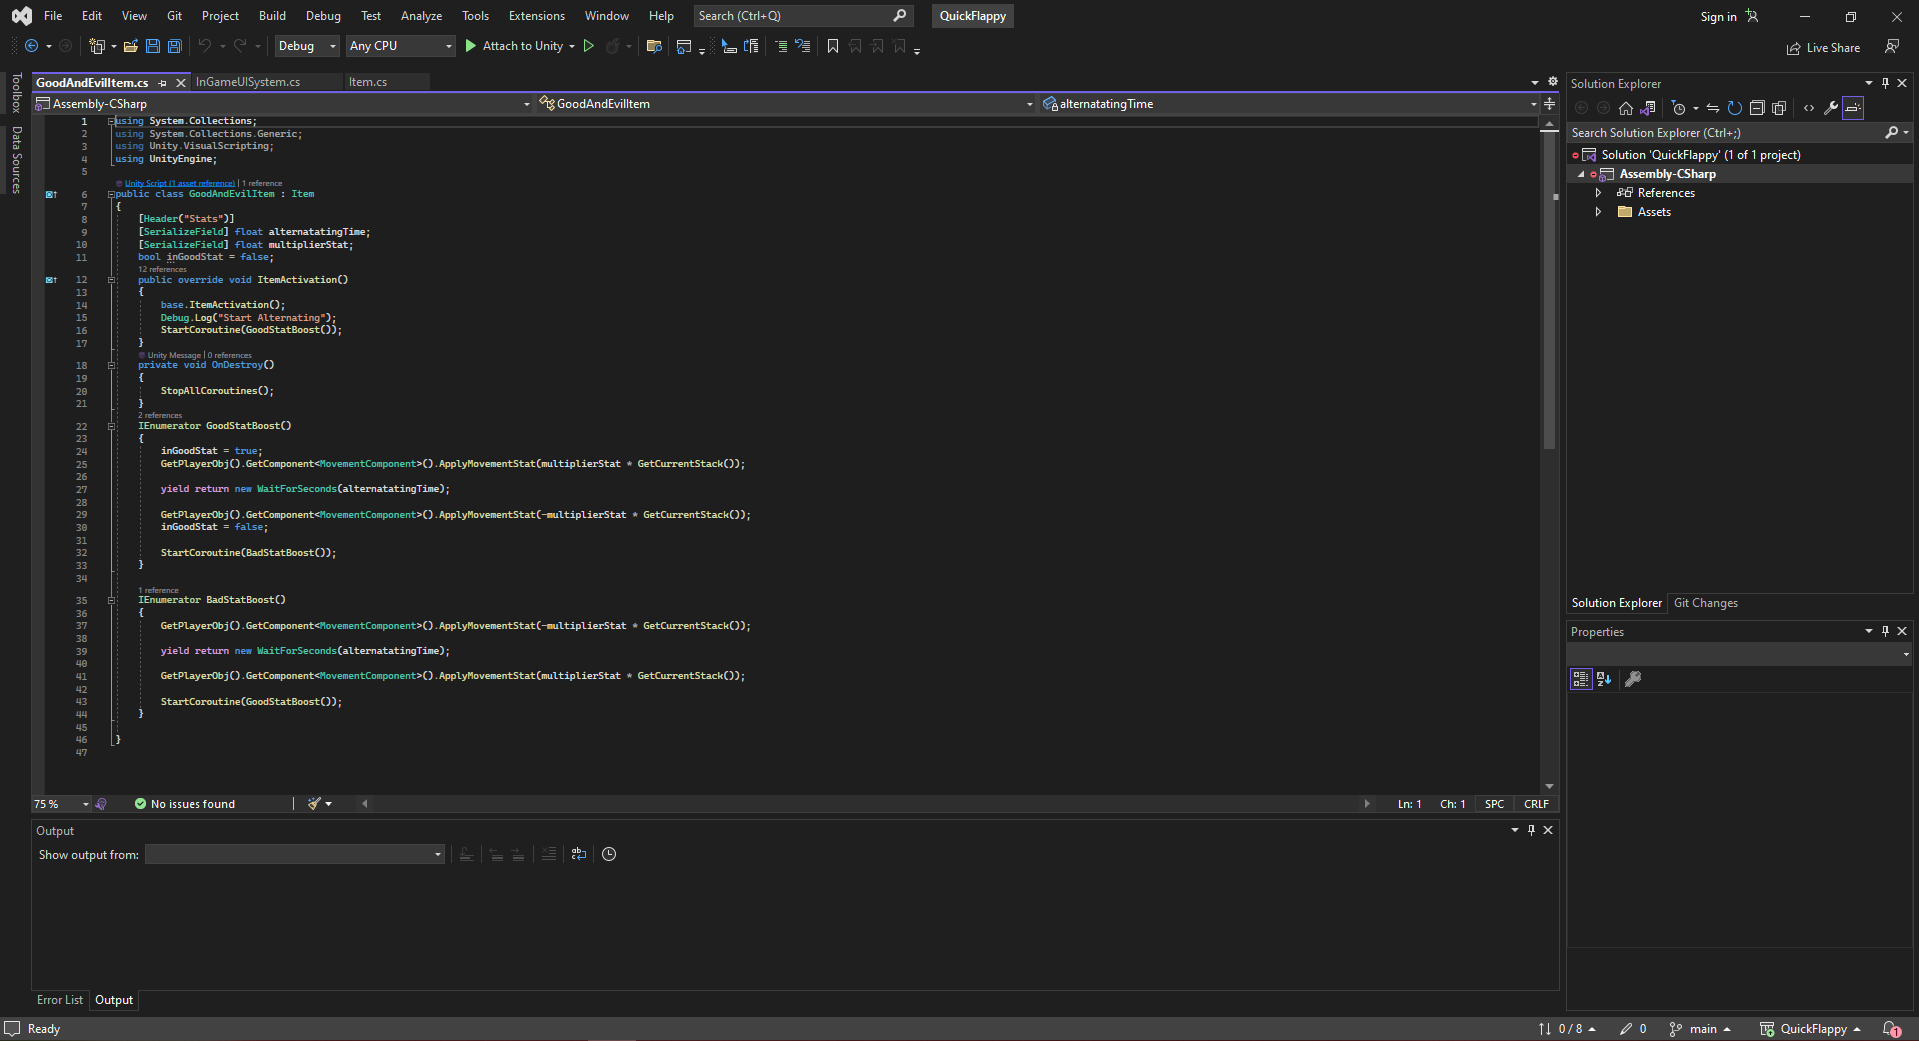Image resolution: width=1919 pixels, height=1041 pixels.
Task: Expand the Assets folder node
Action: [x=1598, y=212]
